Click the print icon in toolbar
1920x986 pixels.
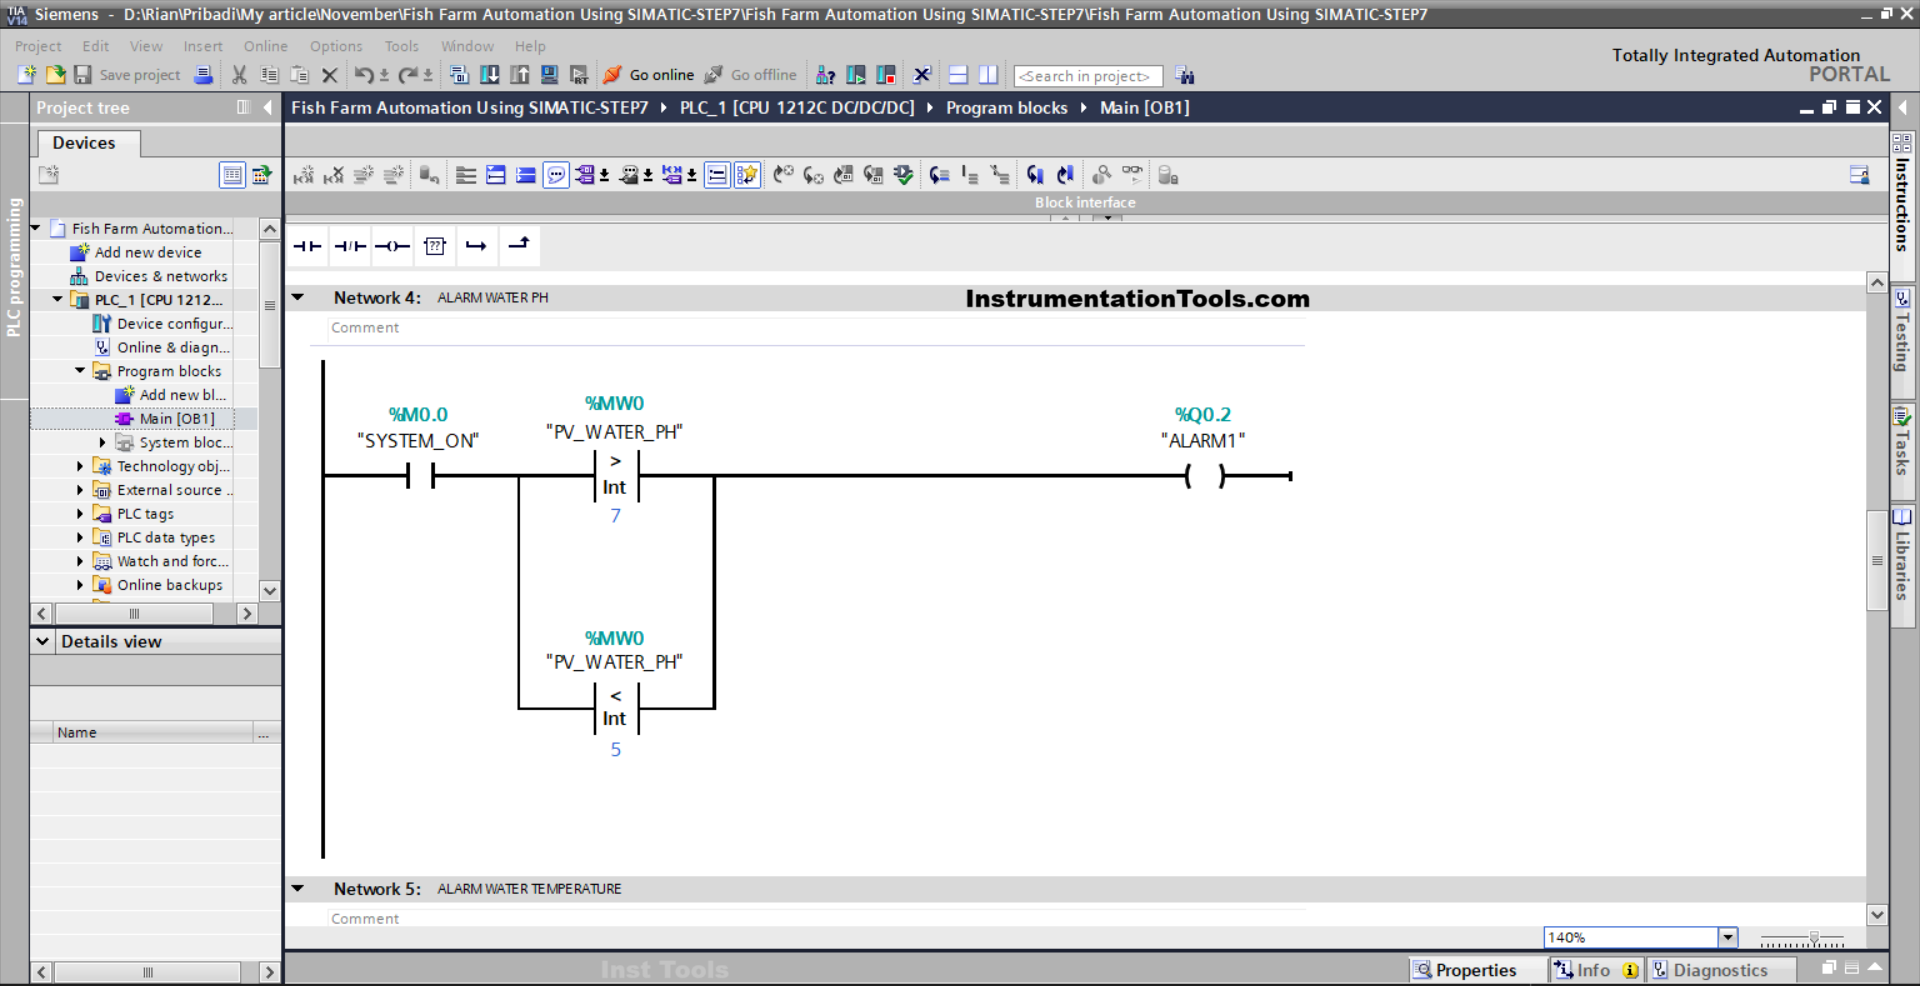(x=203, y=75)
